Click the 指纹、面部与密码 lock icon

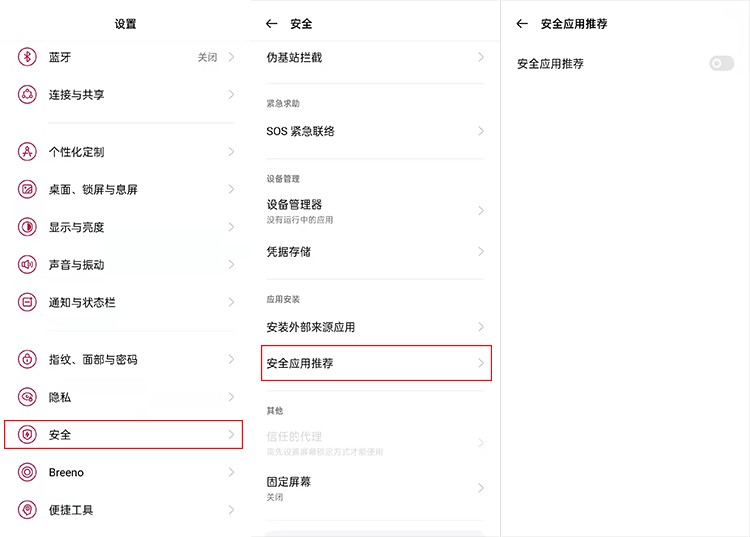pyautogui.click(x=27, y=360)
